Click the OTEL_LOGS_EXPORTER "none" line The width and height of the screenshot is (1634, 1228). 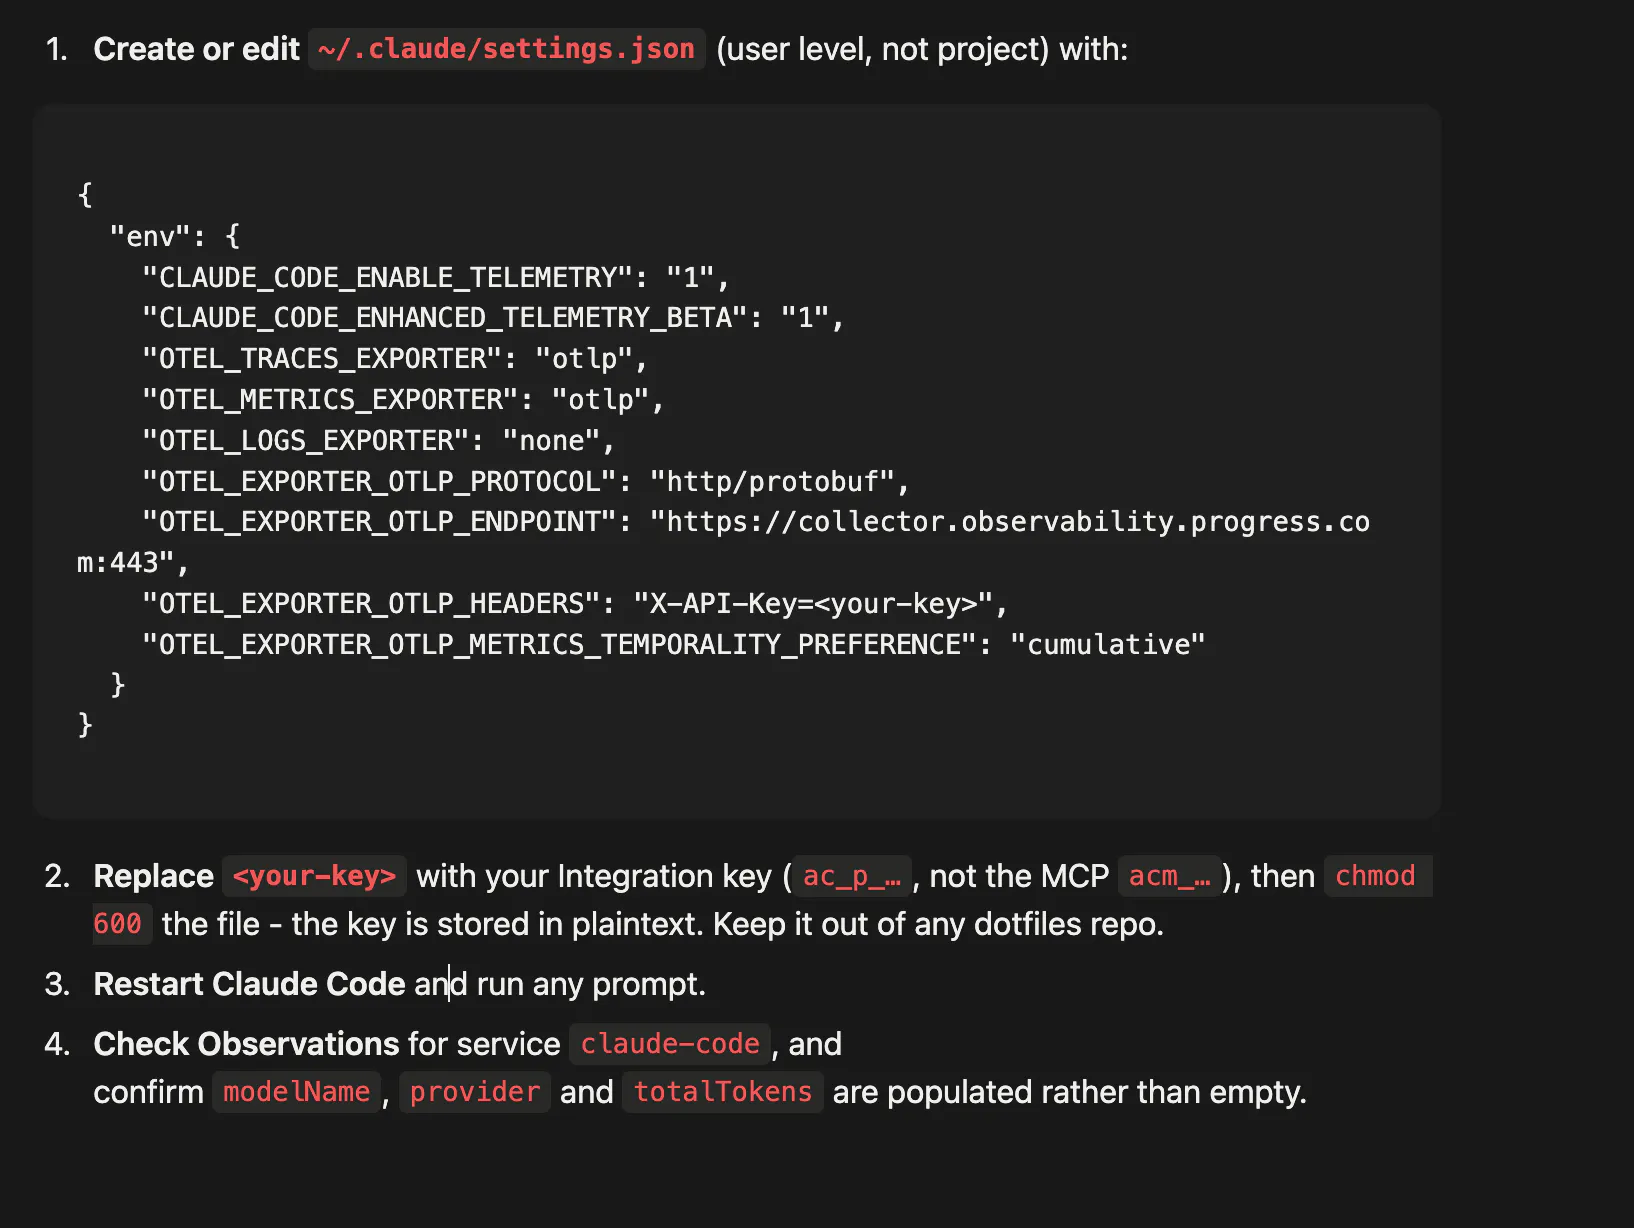click(x=378, y=441)
